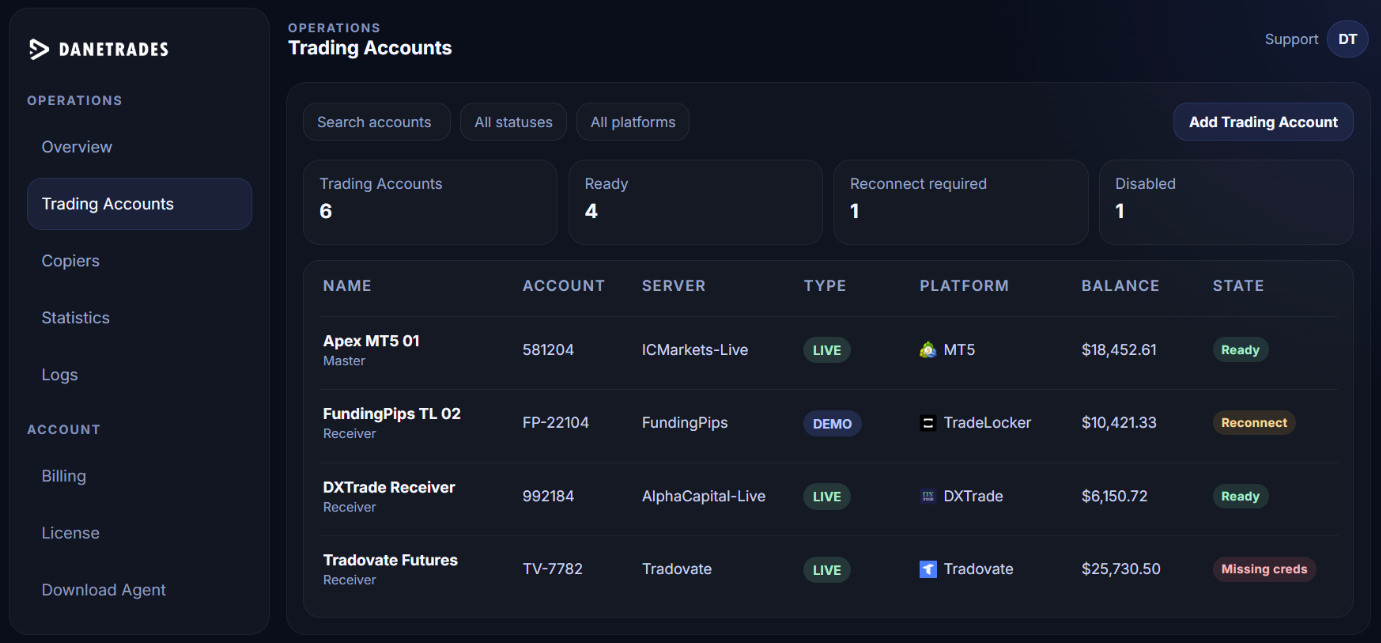
Task: Click FundingPips server cell
Action: click(x=685, y=423)
